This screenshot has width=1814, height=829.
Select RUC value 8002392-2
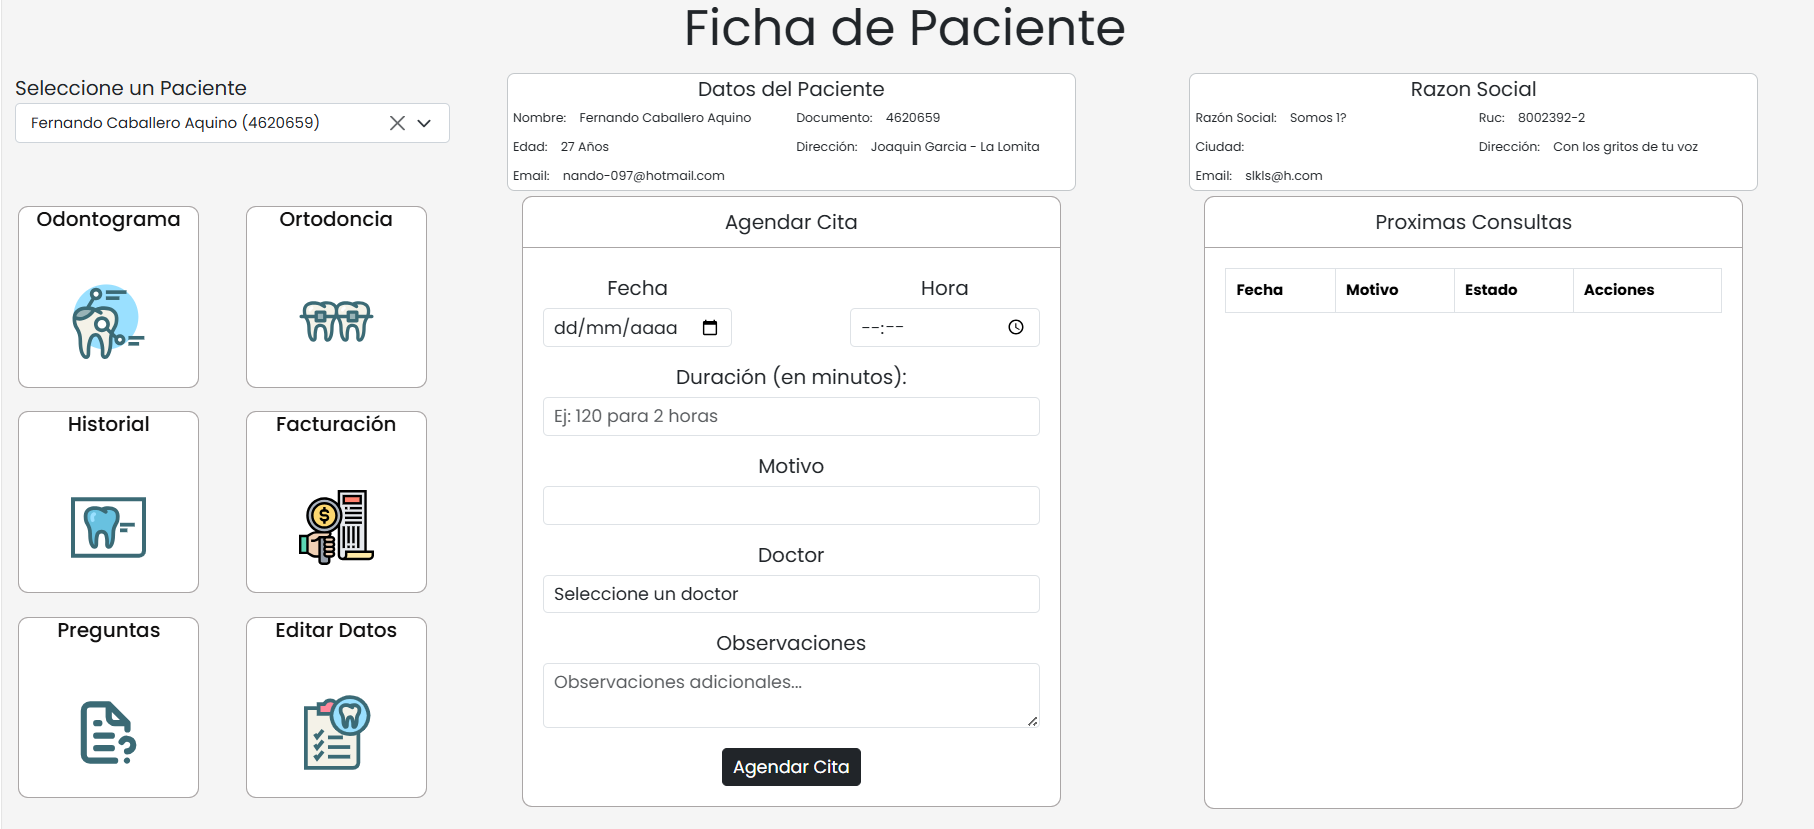(1551, 118)
